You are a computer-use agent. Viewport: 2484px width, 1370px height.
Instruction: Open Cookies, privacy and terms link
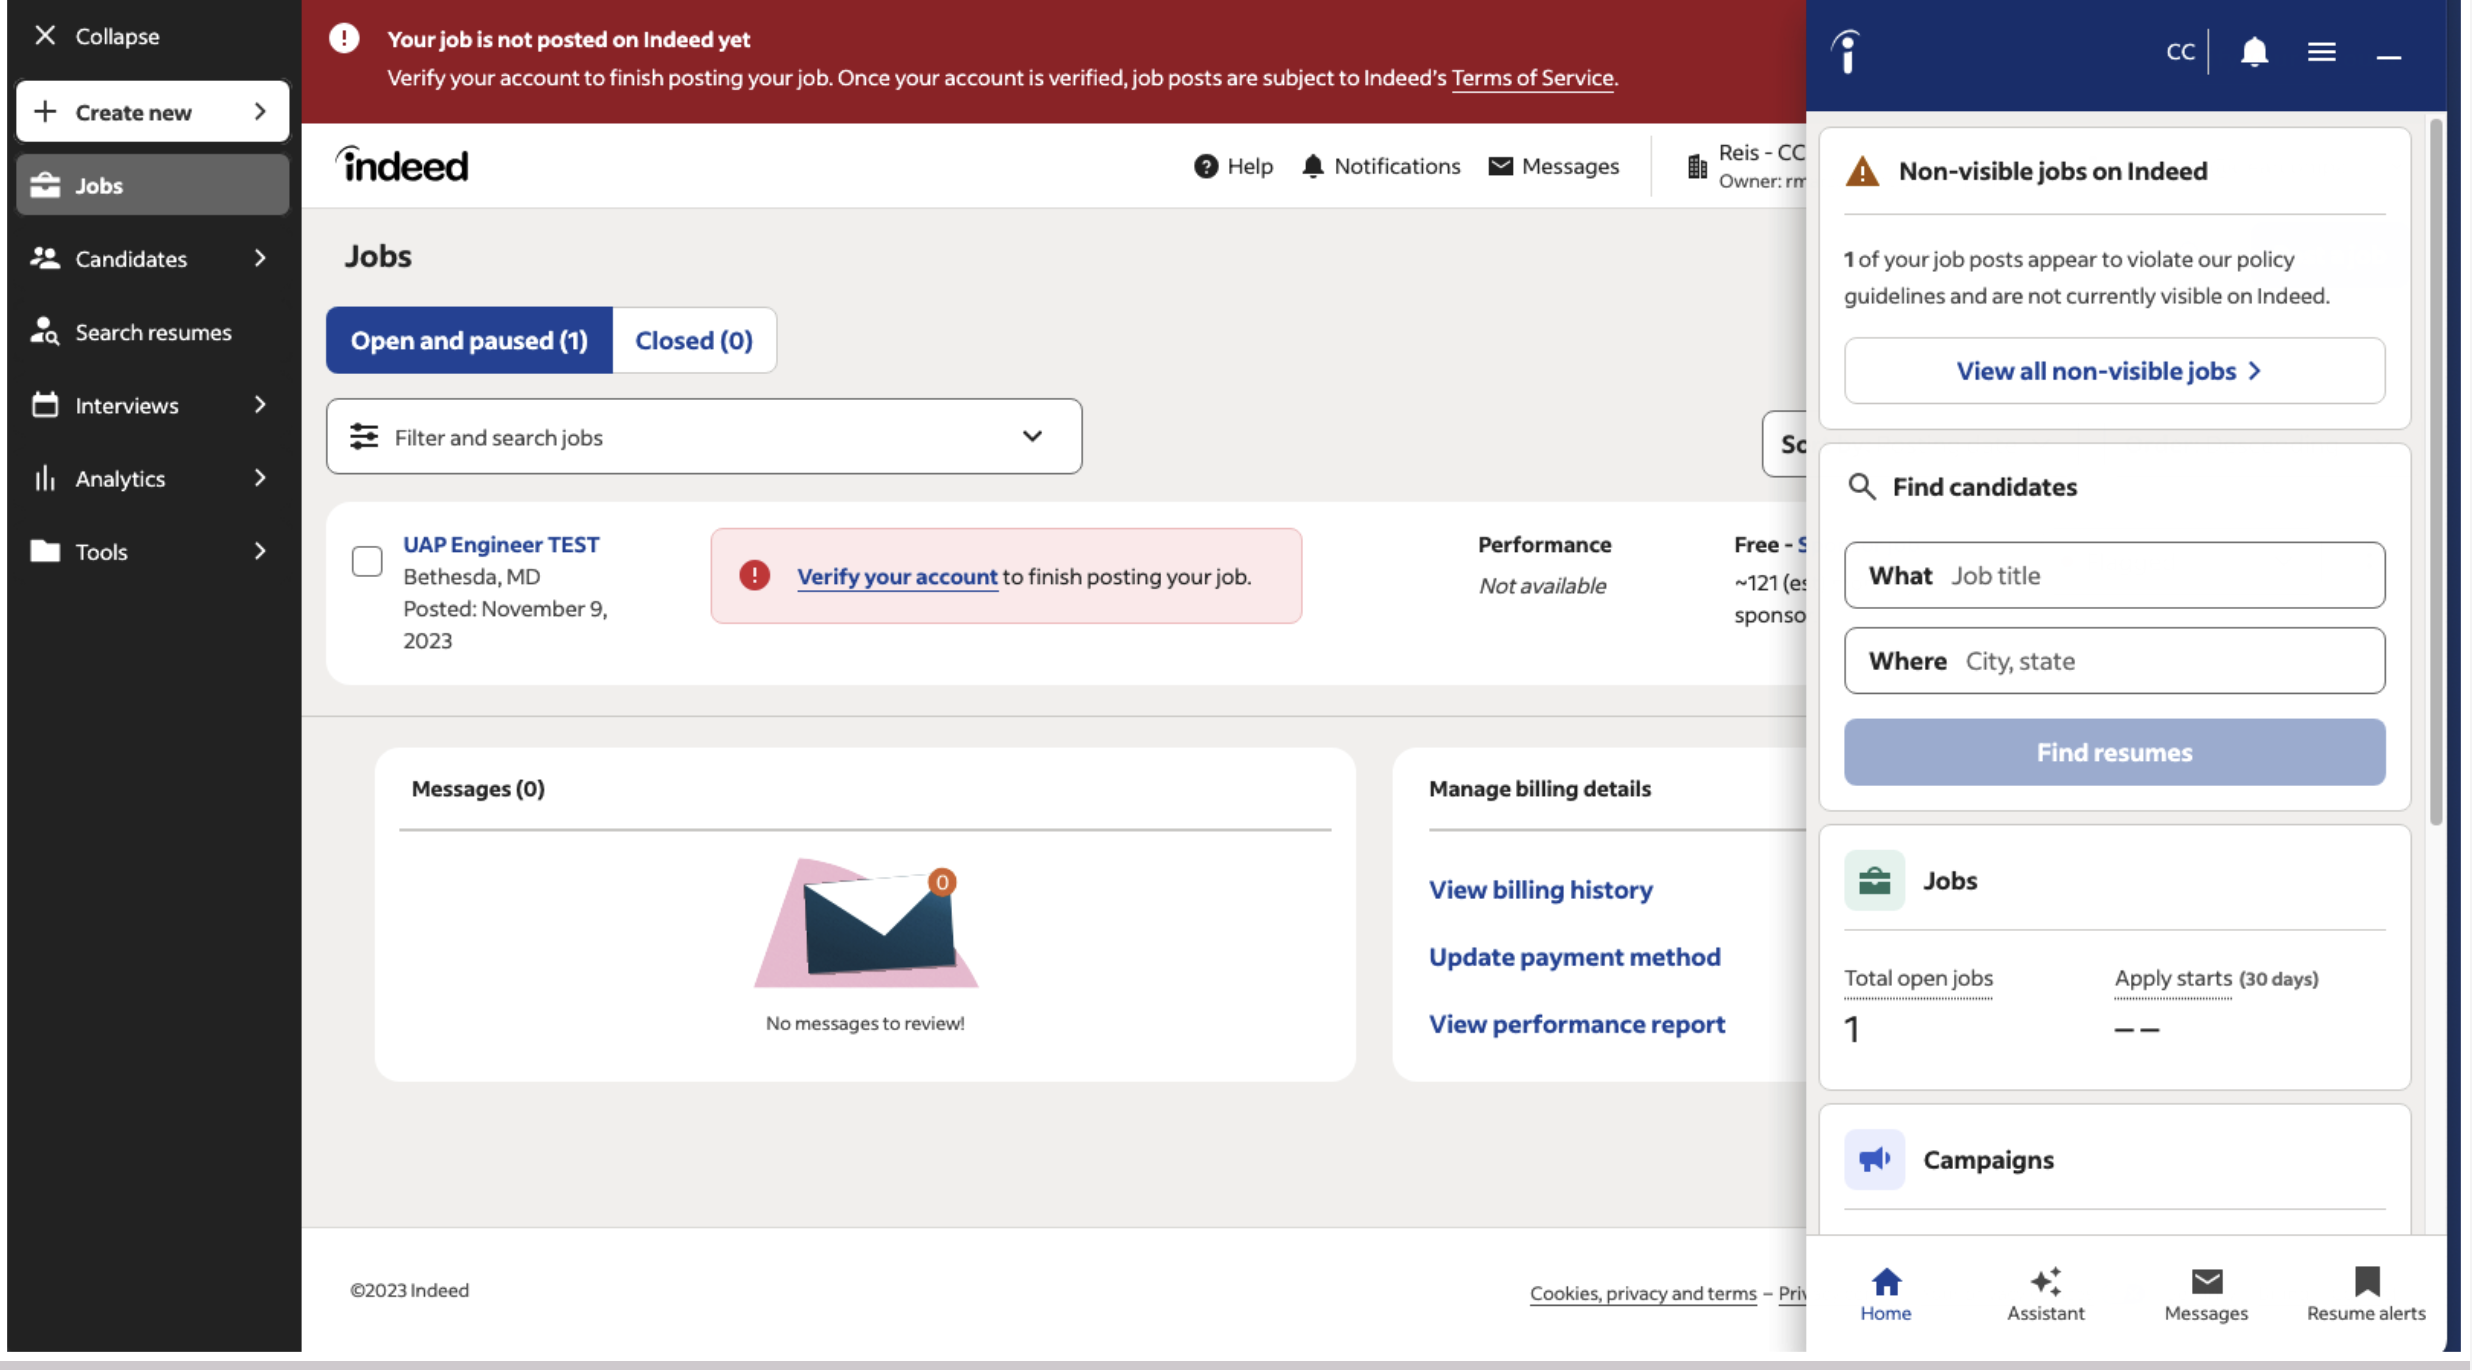[1643, 1293]
